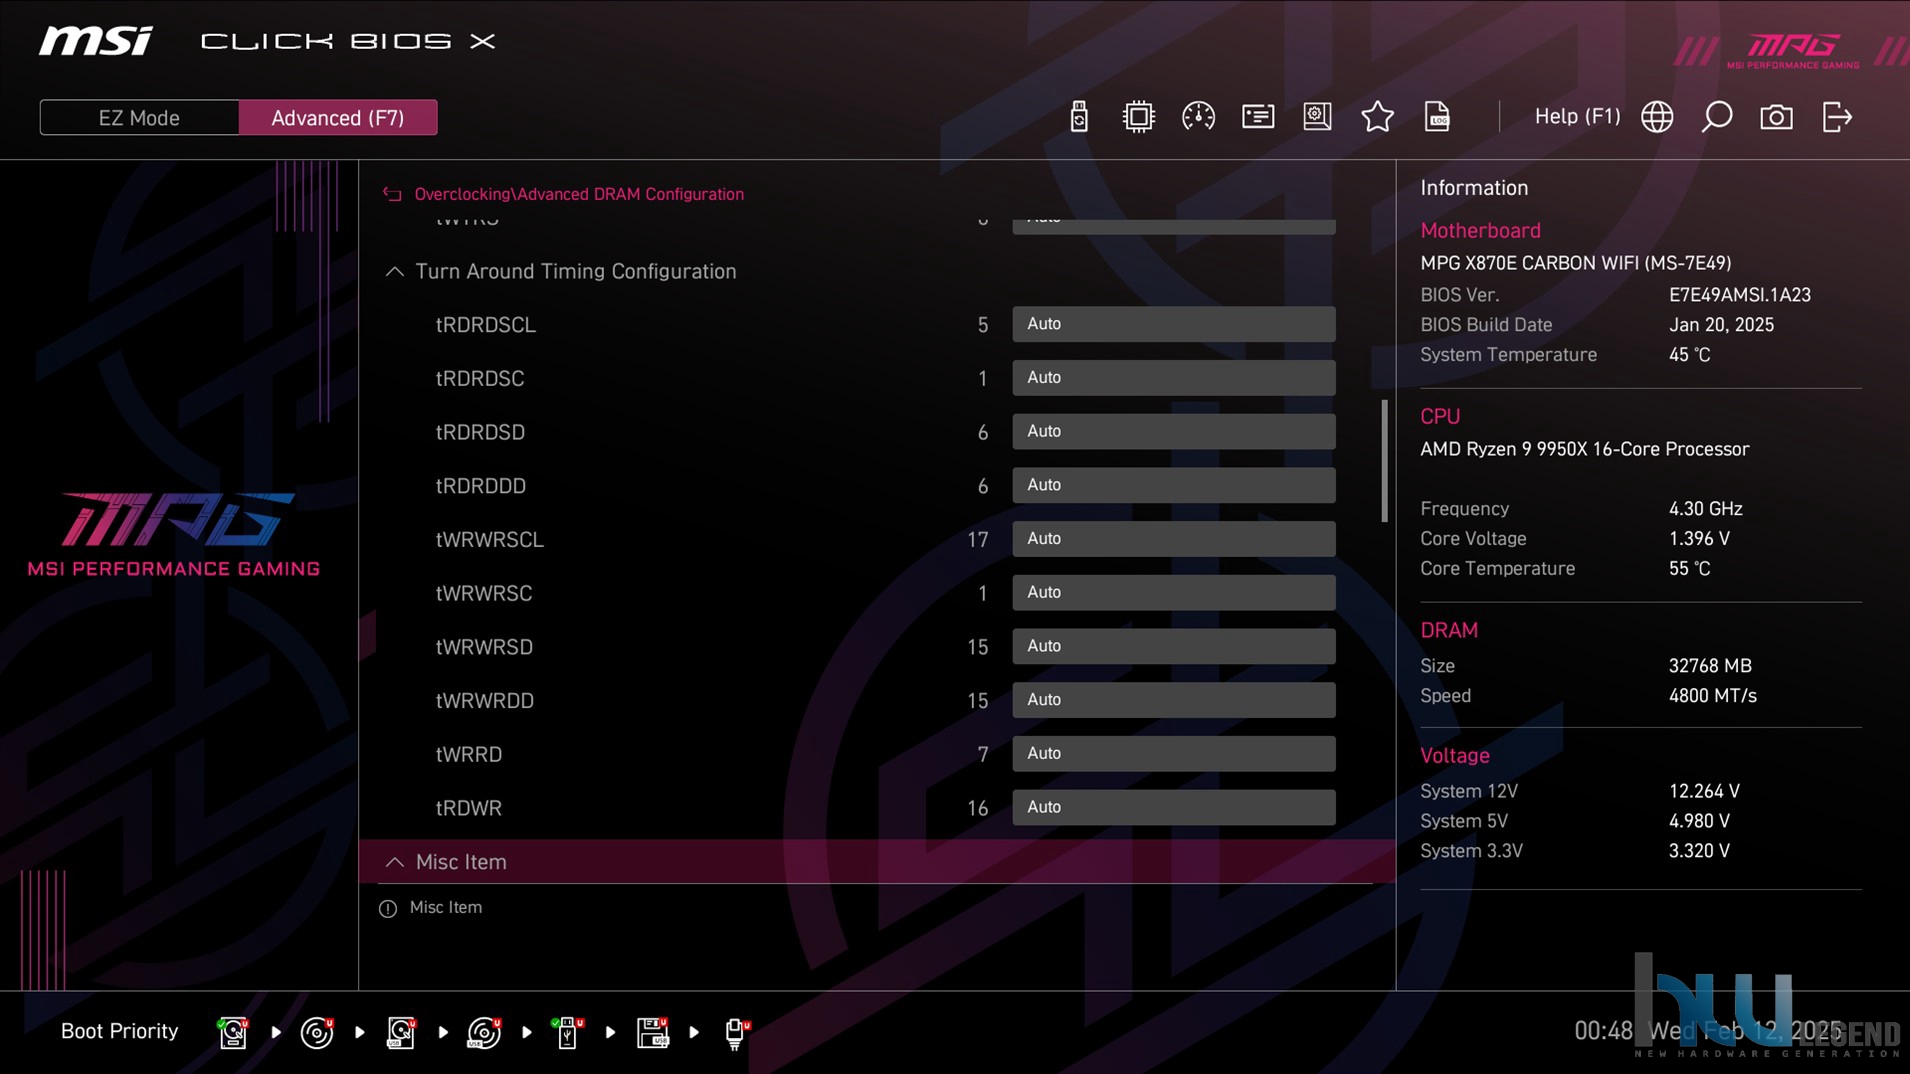Select the tWRWRSCL label

(x=489, y=540)
